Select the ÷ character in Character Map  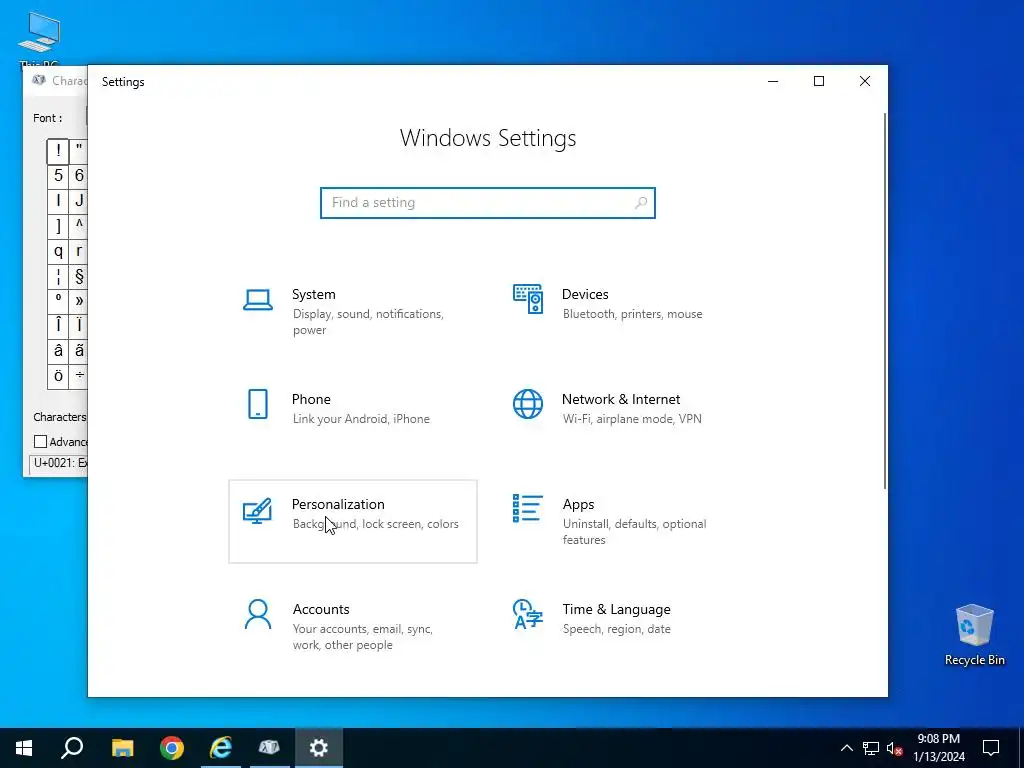coord(79,376)
